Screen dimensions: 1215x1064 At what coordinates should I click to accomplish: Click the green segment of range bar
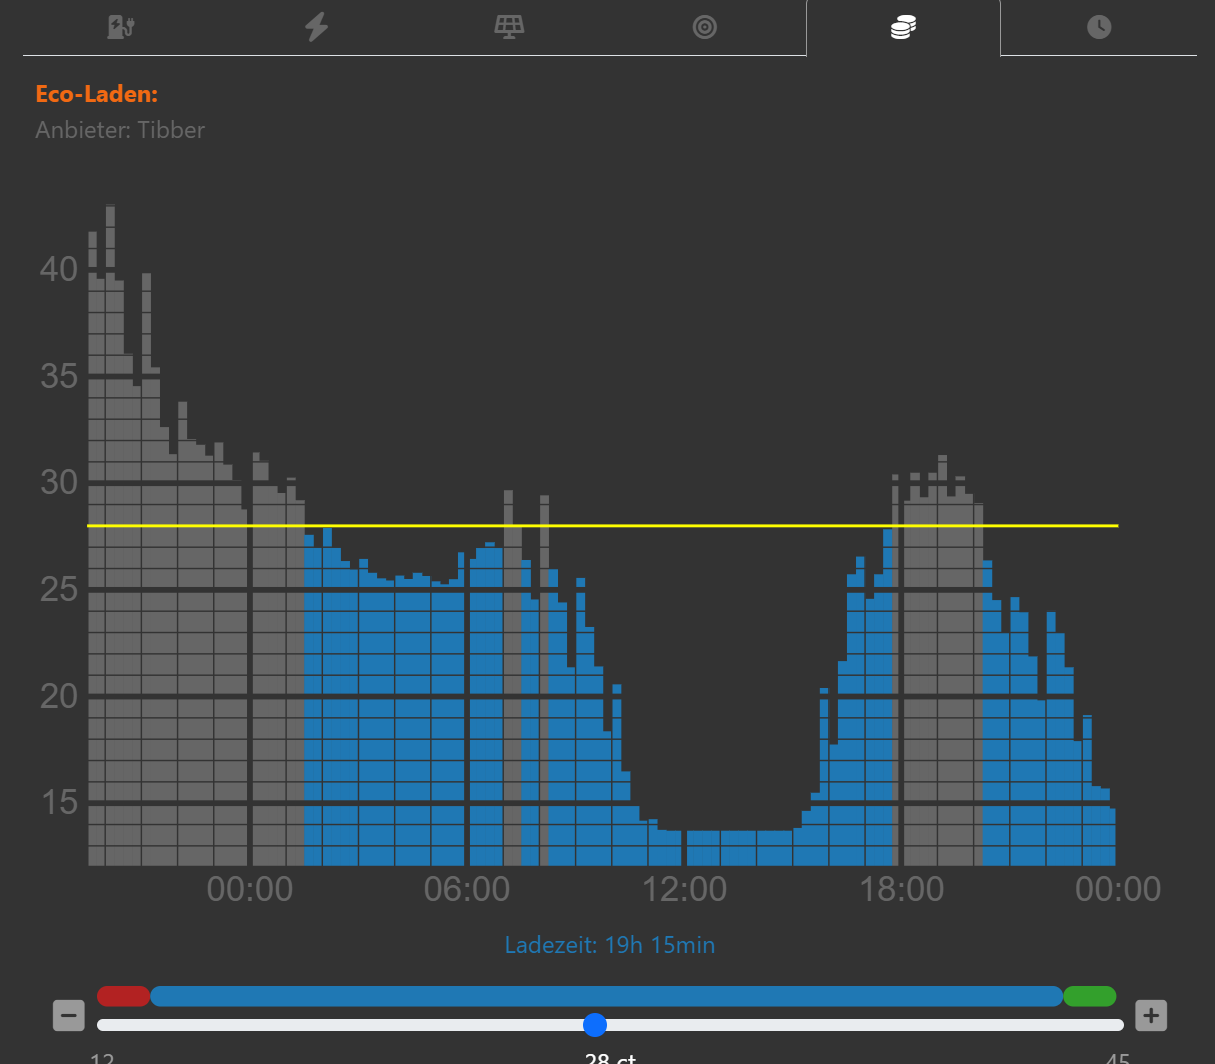coord(1090,996)
